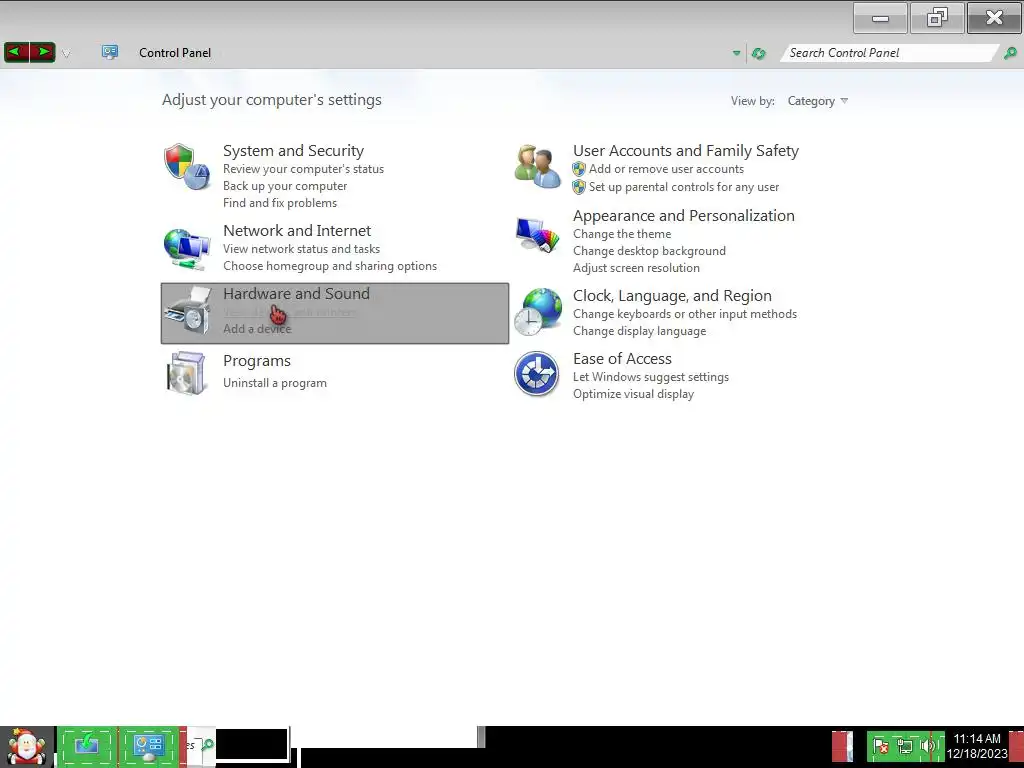Click Back up your computer
Screen dimensions: 1024x768
(x=285, y=186)
